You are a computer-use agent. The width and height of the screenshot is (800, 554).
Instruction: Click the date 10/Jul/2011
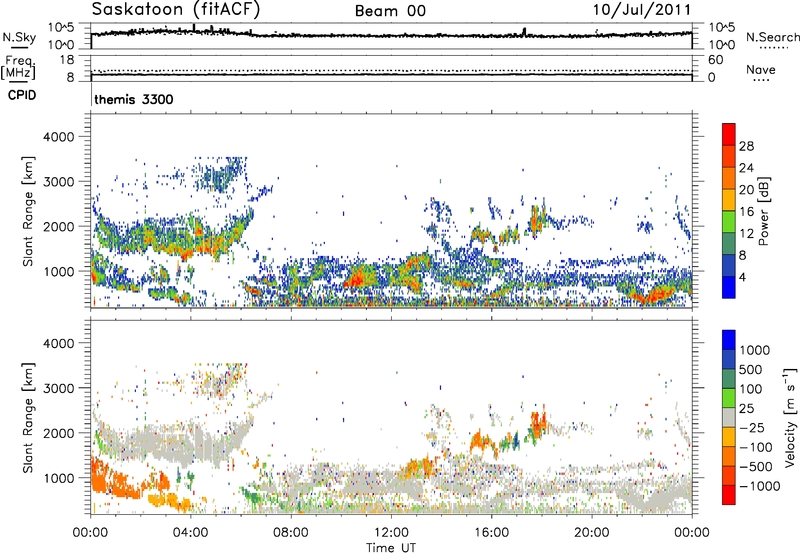642,10
